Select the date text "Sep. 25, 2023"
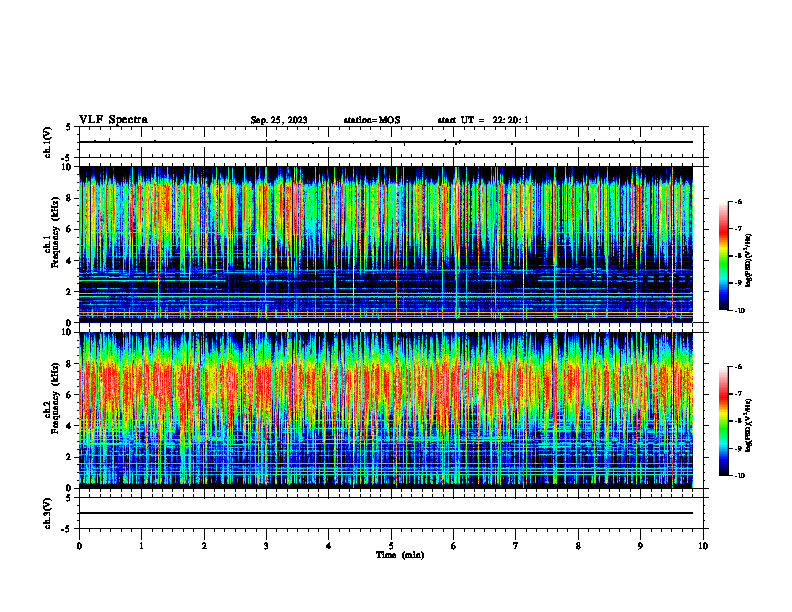This screenshot has height=612, width=792. 279,120
